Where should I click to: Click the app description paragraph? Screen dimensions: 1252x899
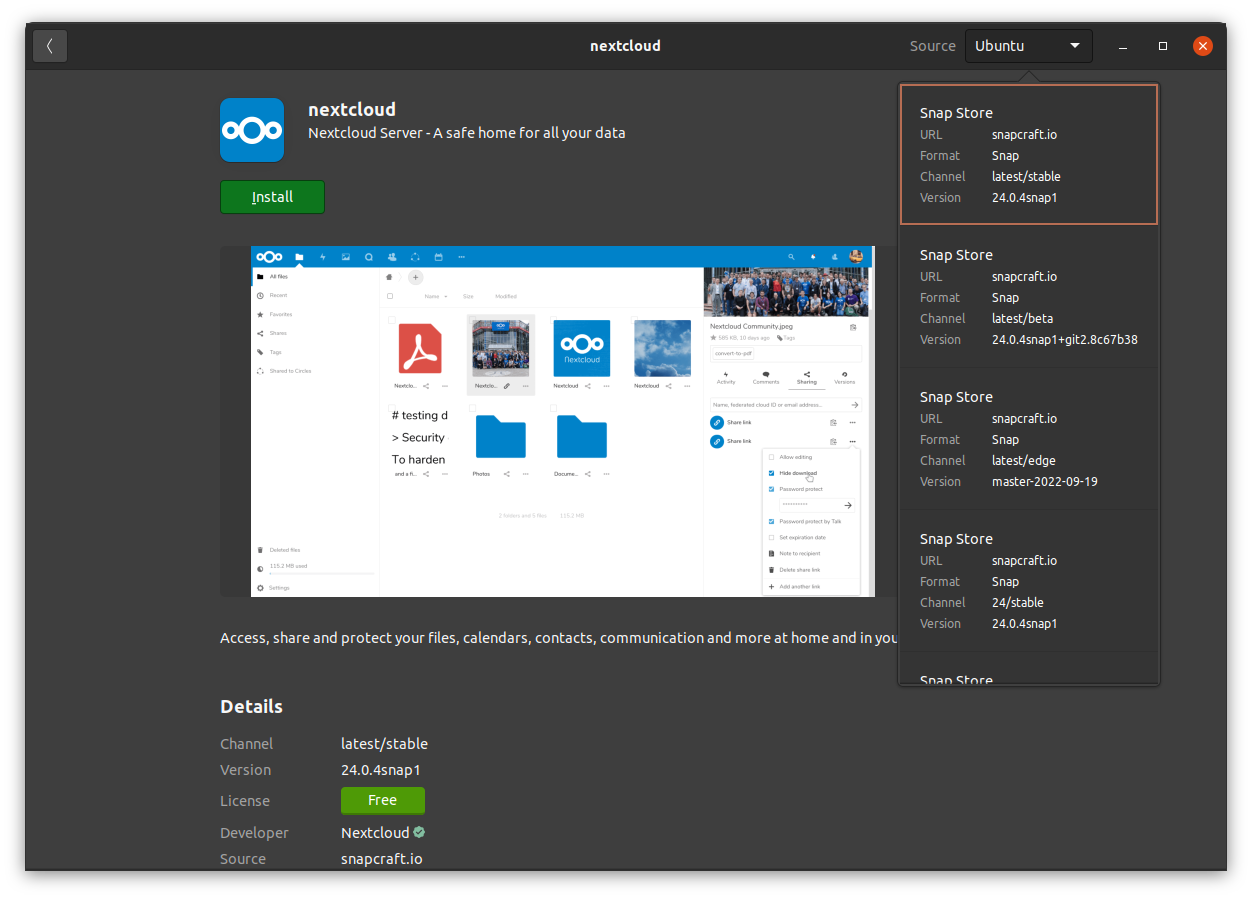pyautogui.click(x=559, y=637)
